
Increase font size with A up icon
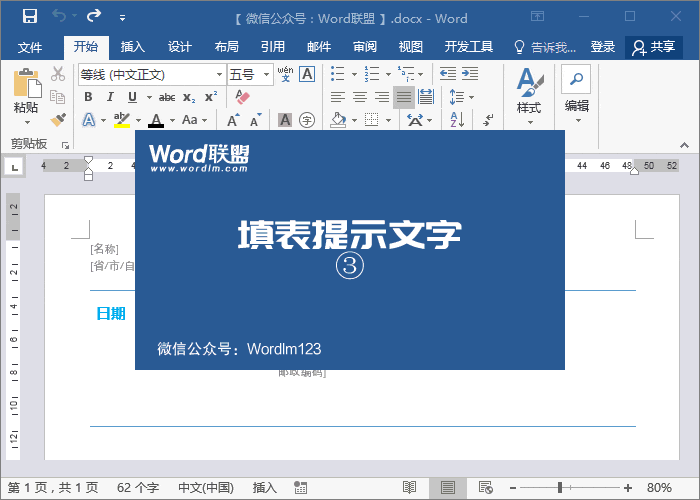pos(233,120)
